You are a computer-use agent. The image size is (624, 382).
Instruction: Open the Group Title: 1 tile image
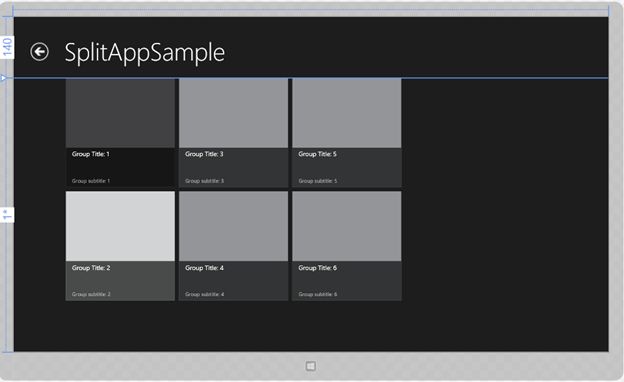tap(120, 113)
